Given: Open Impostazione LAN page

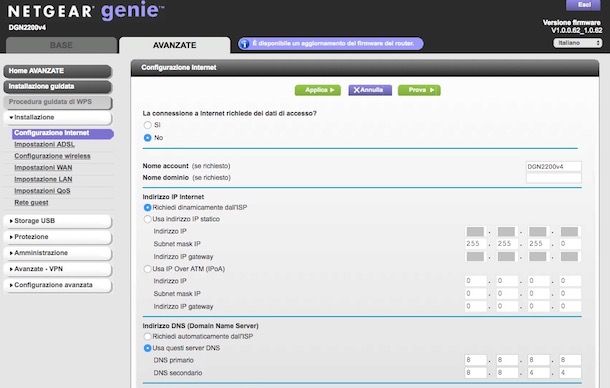Looking at the screenshot, I should pyautogui.click(x=43, y=179).
